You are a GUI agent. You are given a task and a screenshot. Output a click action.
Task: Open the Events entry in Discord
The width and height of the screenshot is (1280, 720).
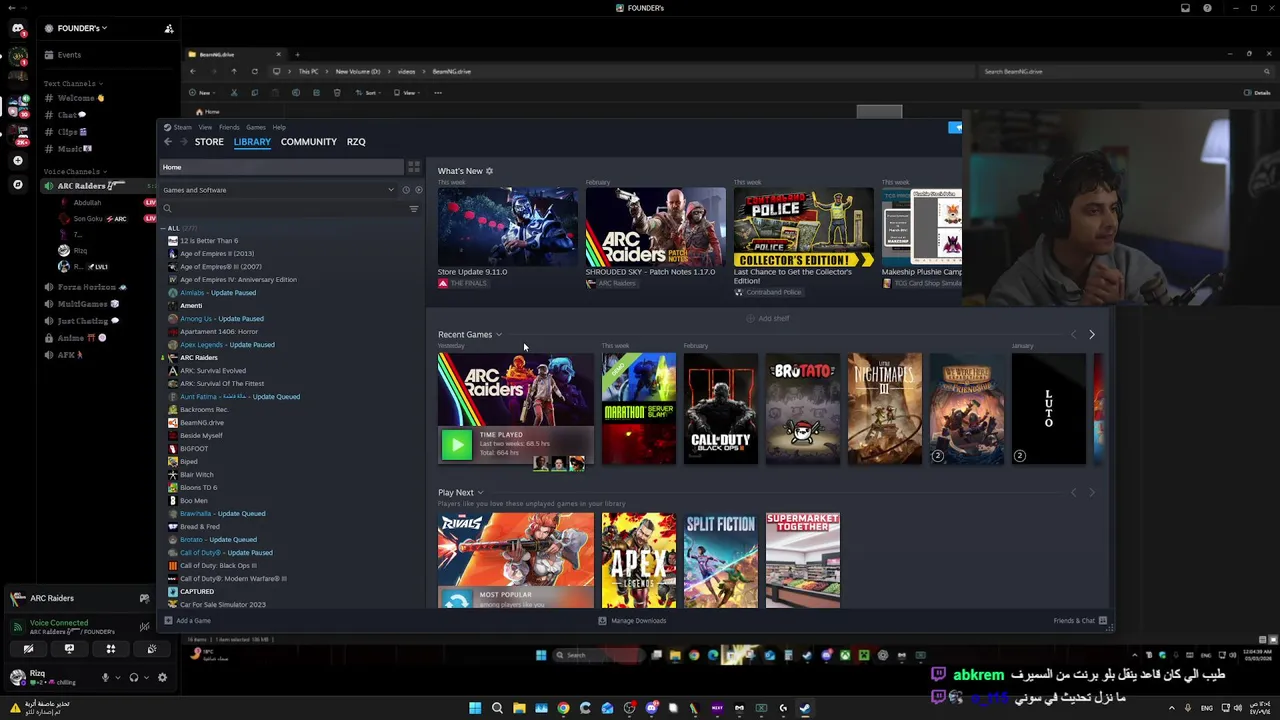pos(69,55)
